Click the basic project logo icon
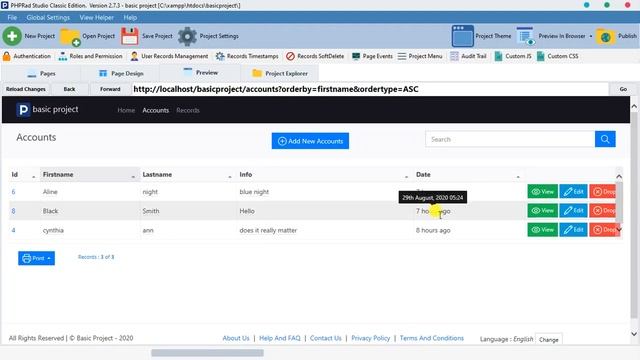The width and height of the screenshot is (640, 360). click(23, 109)
